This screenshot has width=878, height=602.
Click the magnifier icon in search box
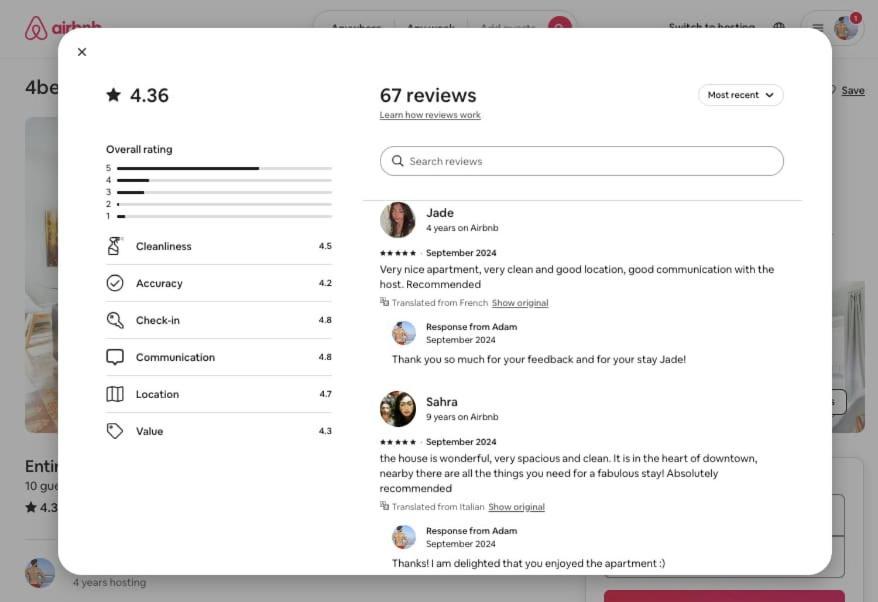[x=398, y=161]
